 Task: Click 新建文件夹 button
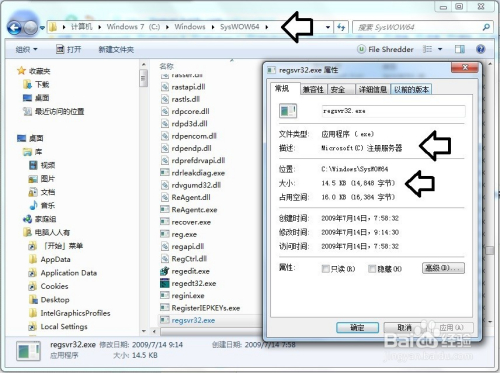(x=116, y=50)
